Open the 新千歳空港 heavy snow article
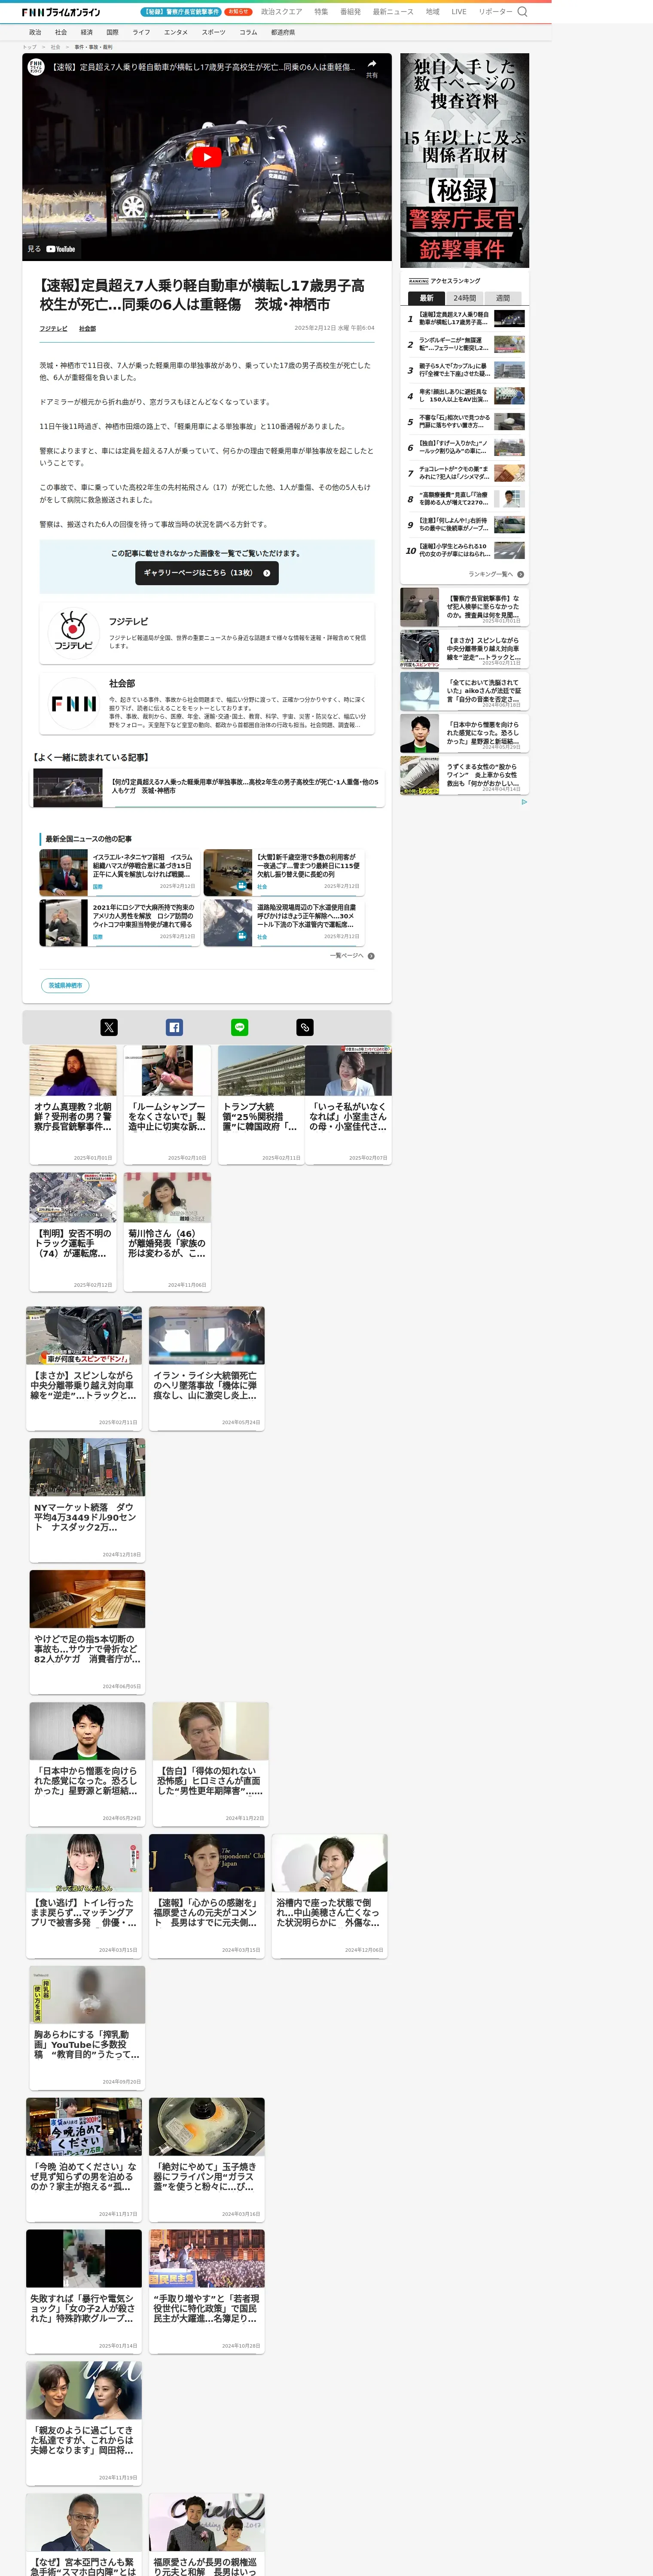Screen dimensions: 653x2576 point(284,873)
